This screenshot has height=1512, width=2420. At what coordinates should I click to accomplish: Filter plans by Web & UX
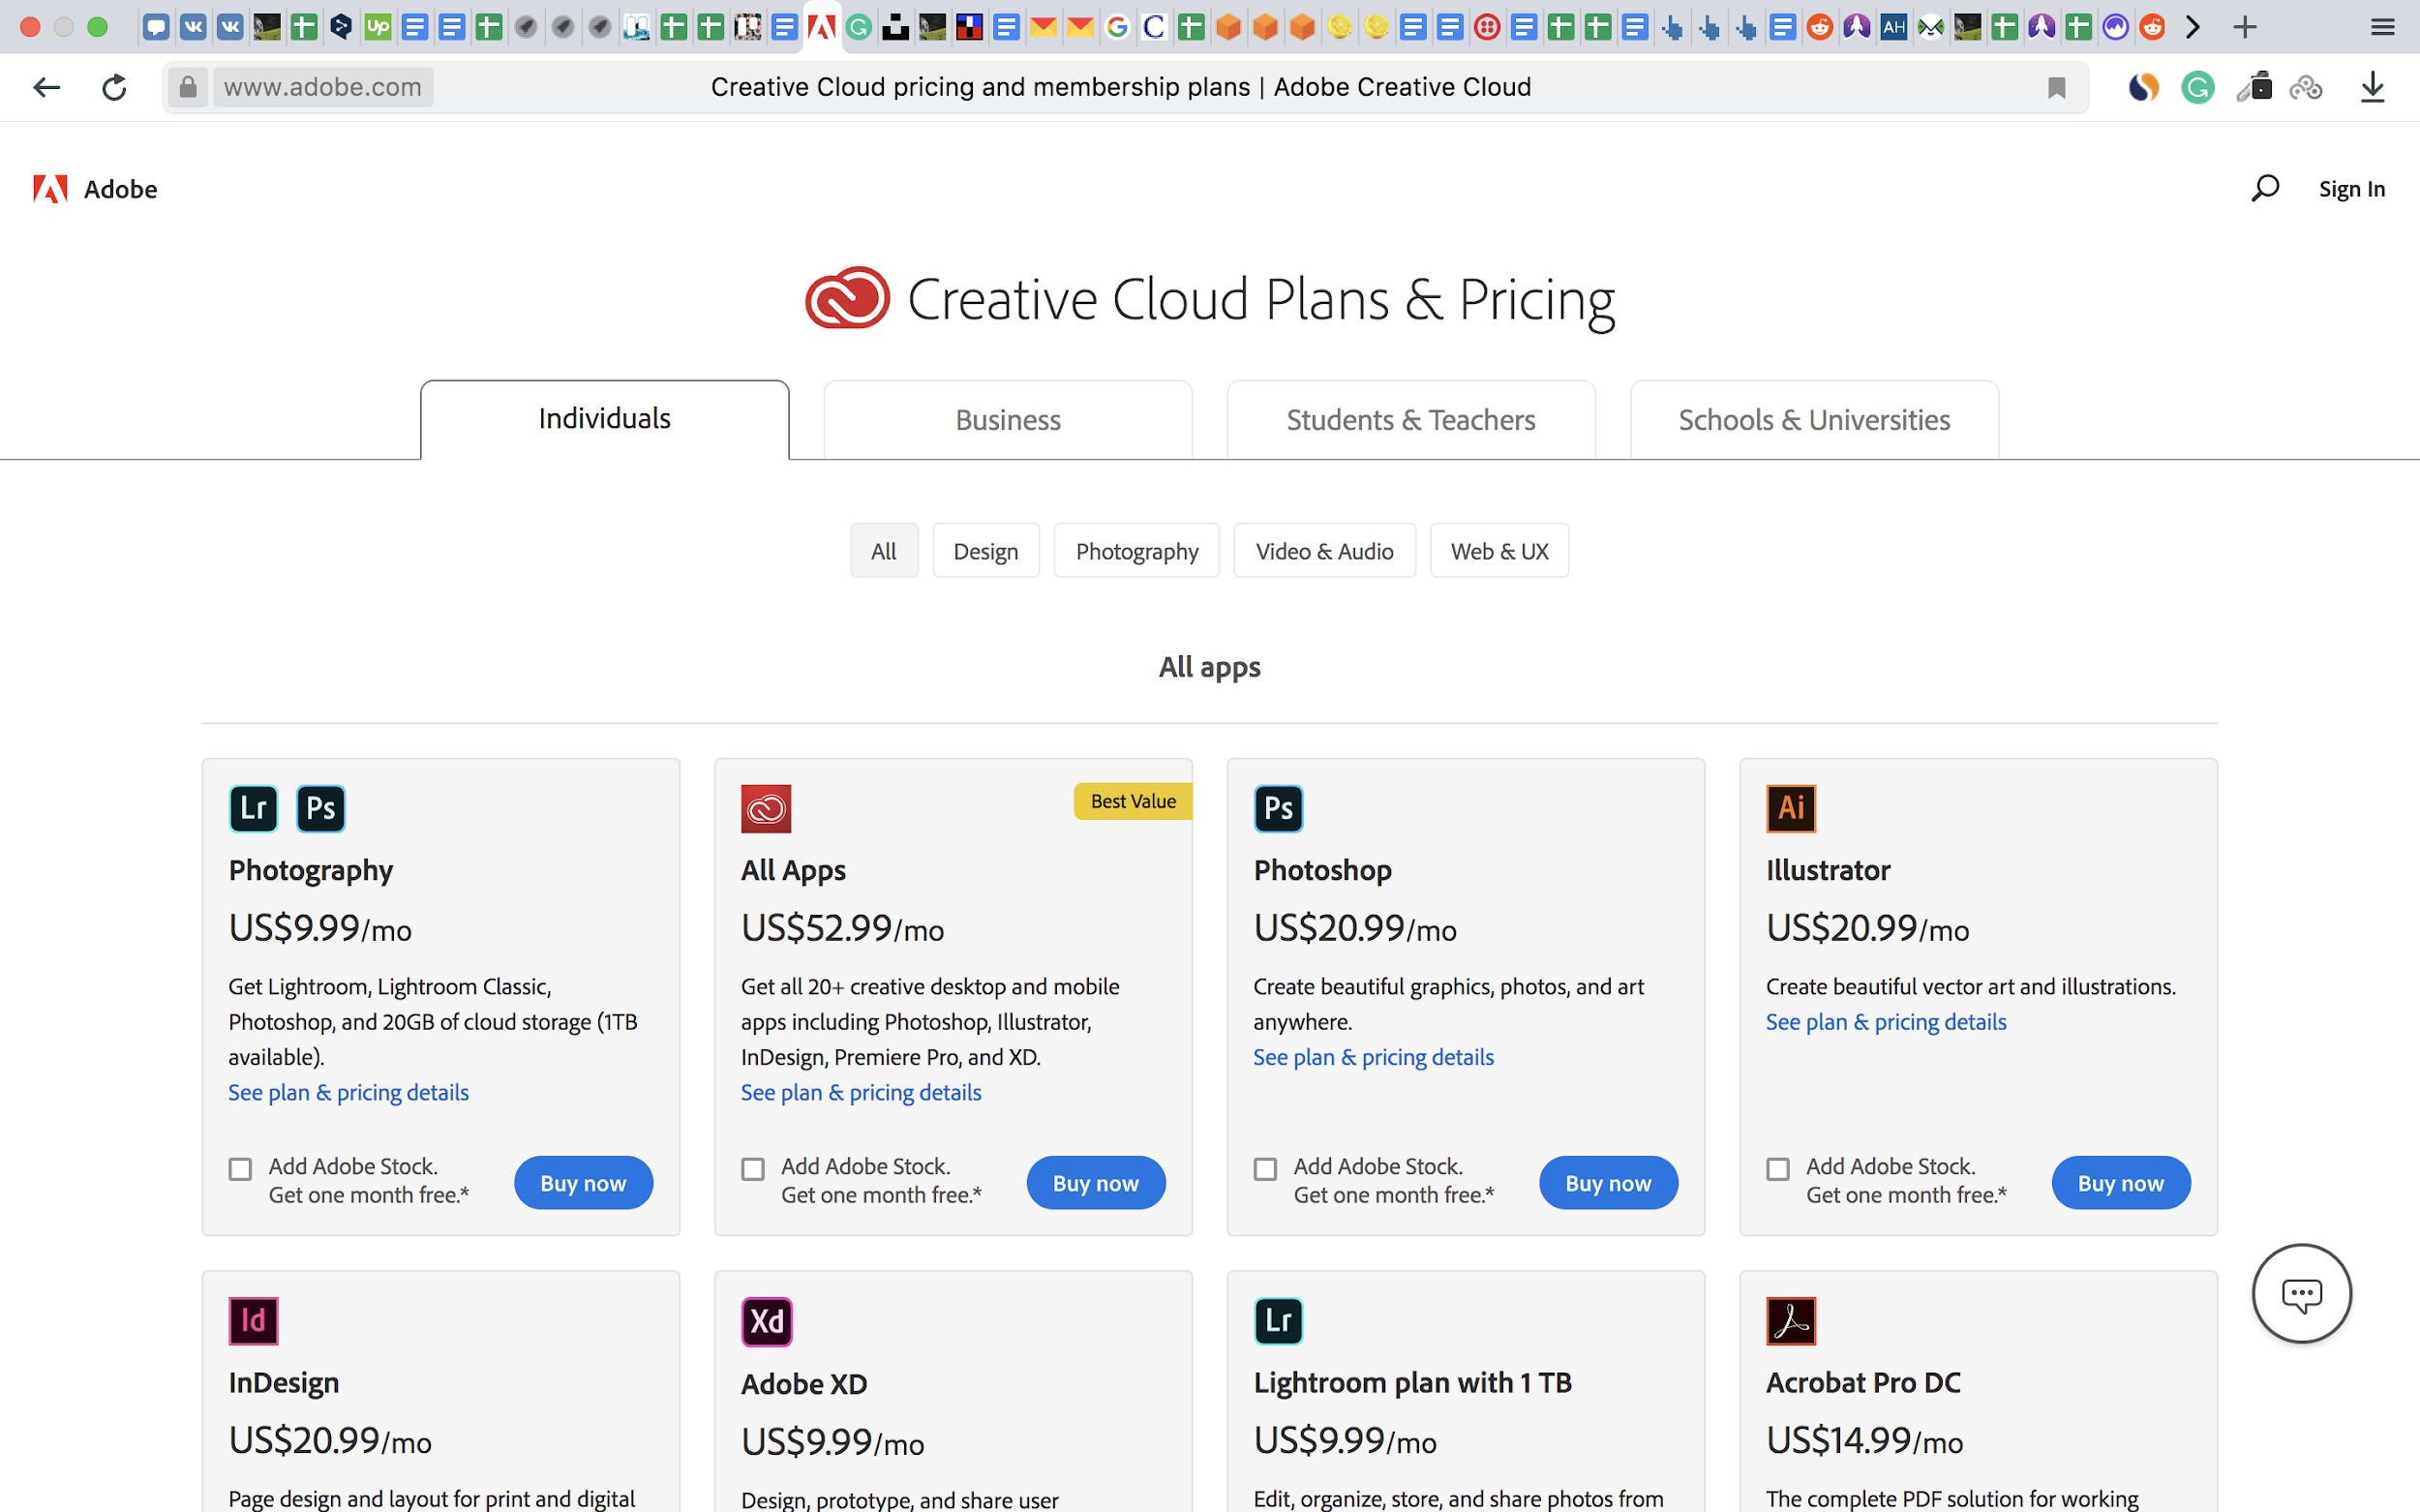[1499, 551]
